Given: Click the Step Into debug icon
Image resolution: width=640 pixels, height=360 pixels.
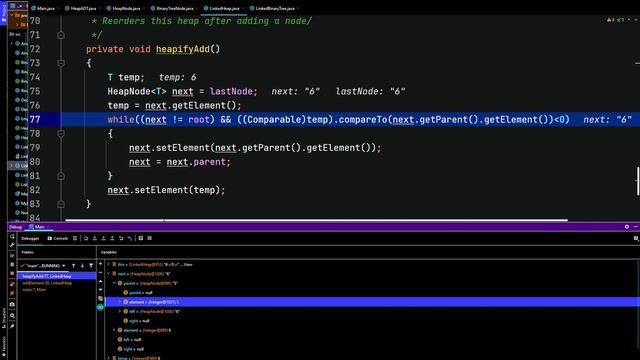Looking at the screenshot, I should (95, 238).
